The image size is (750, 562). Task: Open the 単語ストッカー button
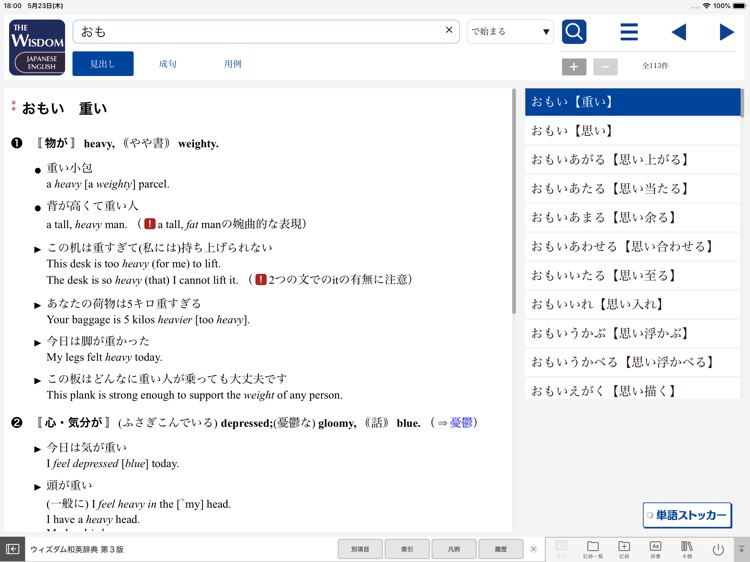[x=687, y=515]
